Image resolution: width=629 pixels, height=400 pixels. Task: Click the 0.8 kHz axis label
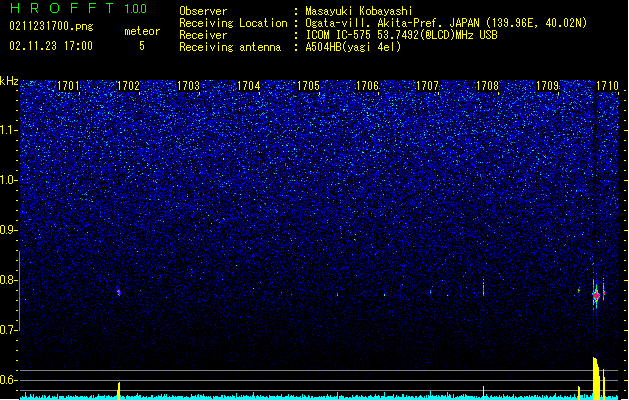pos(8,280)
